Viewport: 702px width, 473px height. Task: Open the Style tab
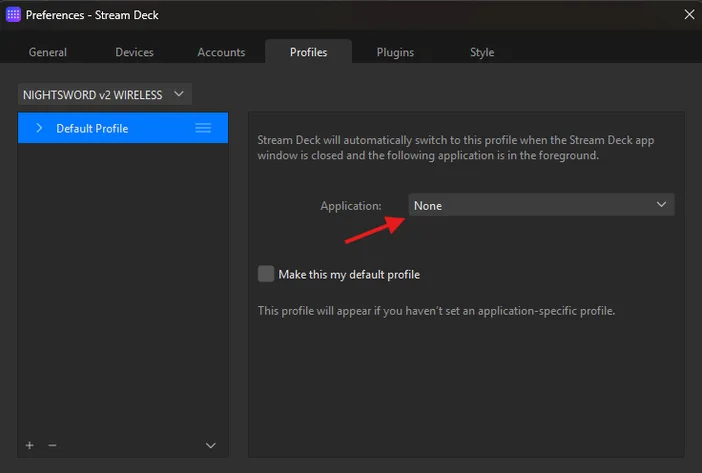click(x=482, y=52)
